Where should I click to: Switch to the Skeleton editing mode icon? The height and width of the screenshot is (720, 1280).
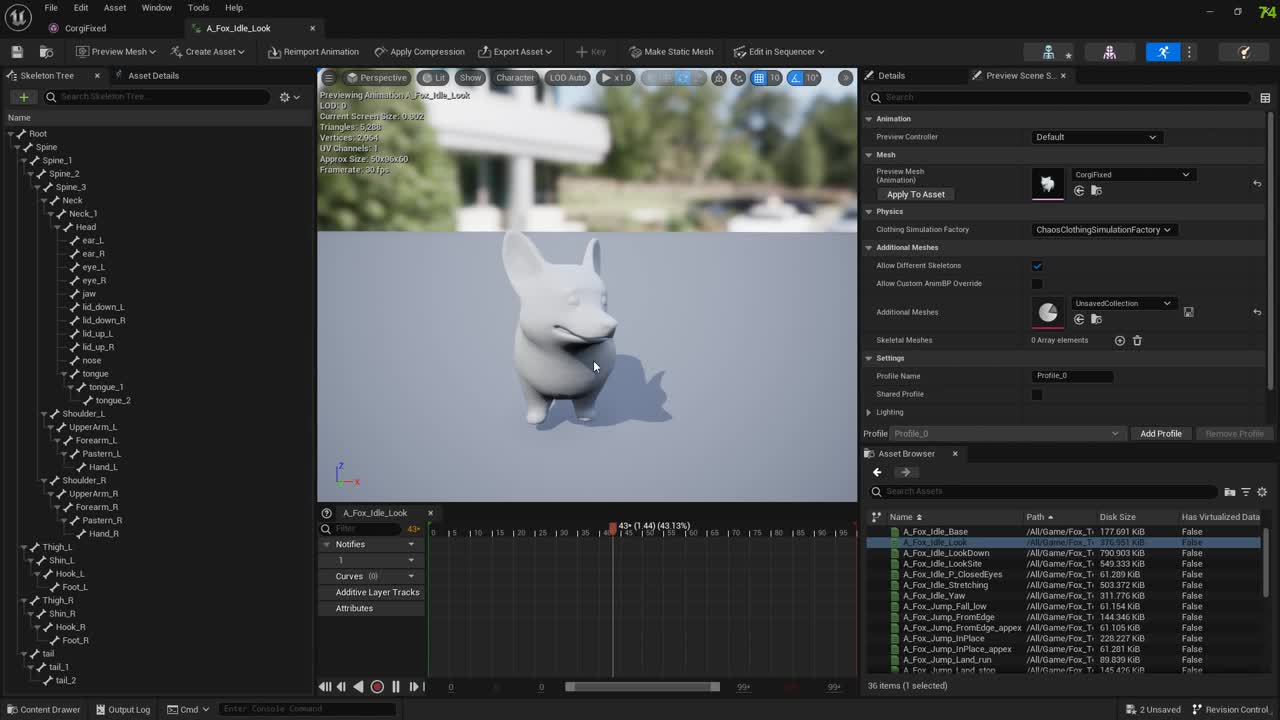pyautogui.click(x=1048, y=52)
